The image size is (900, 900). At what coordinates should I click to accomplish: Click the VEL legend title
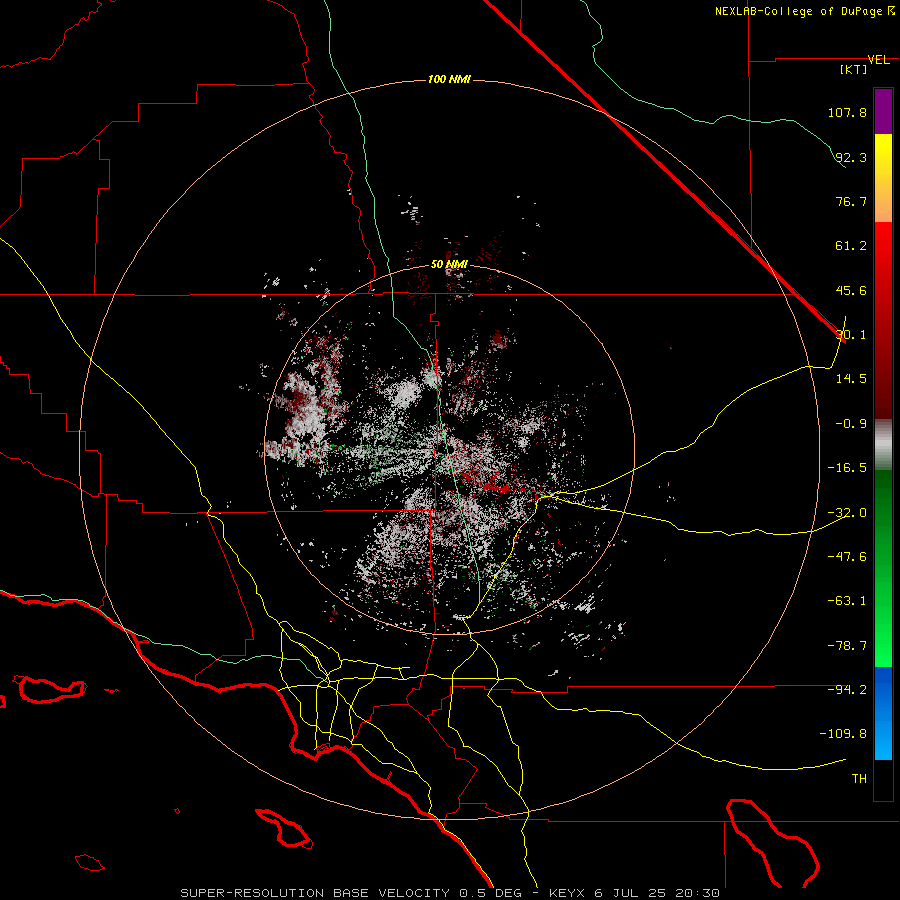pos(878,60)
